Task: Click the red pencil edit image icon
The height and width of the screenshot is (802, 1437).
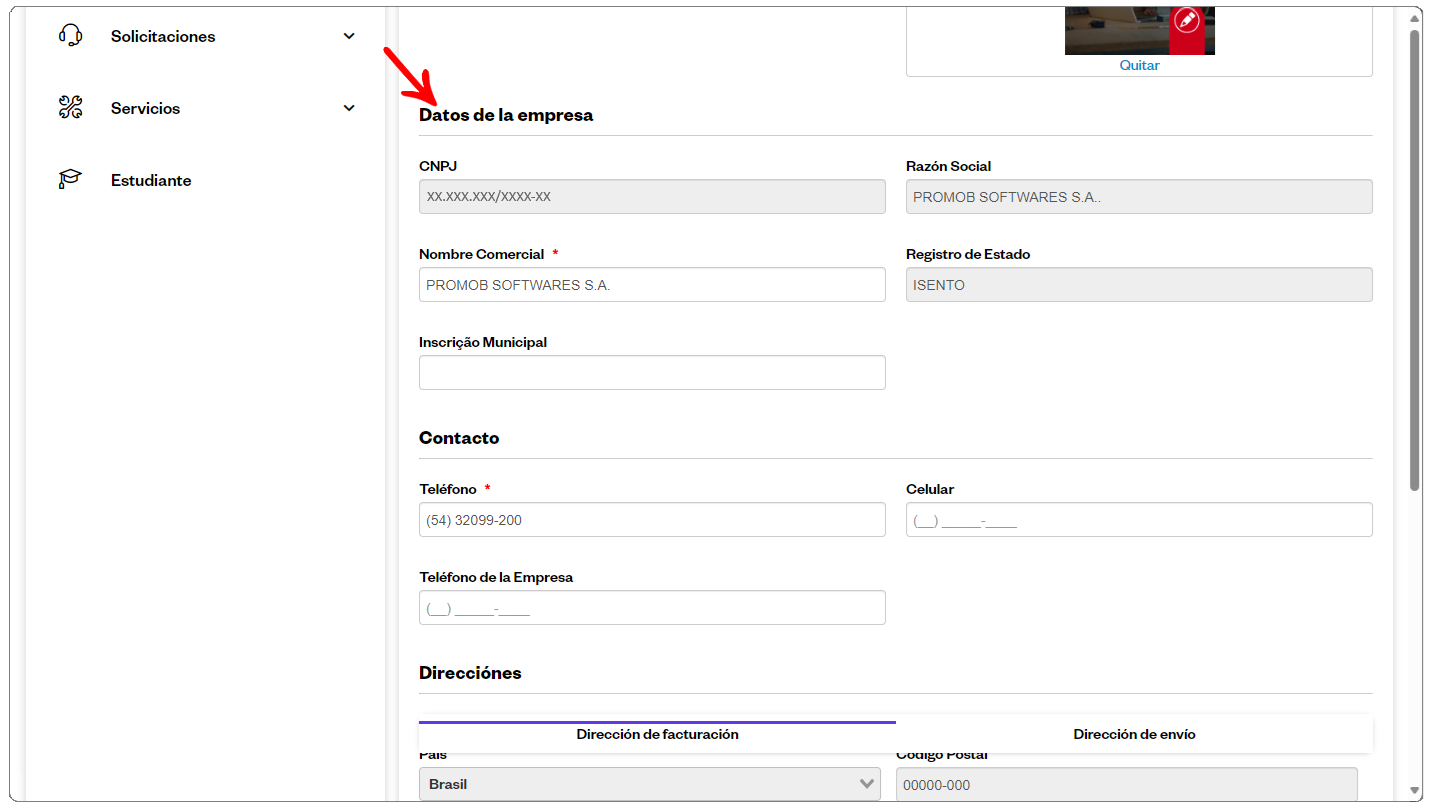Action: click(1186, 21)
